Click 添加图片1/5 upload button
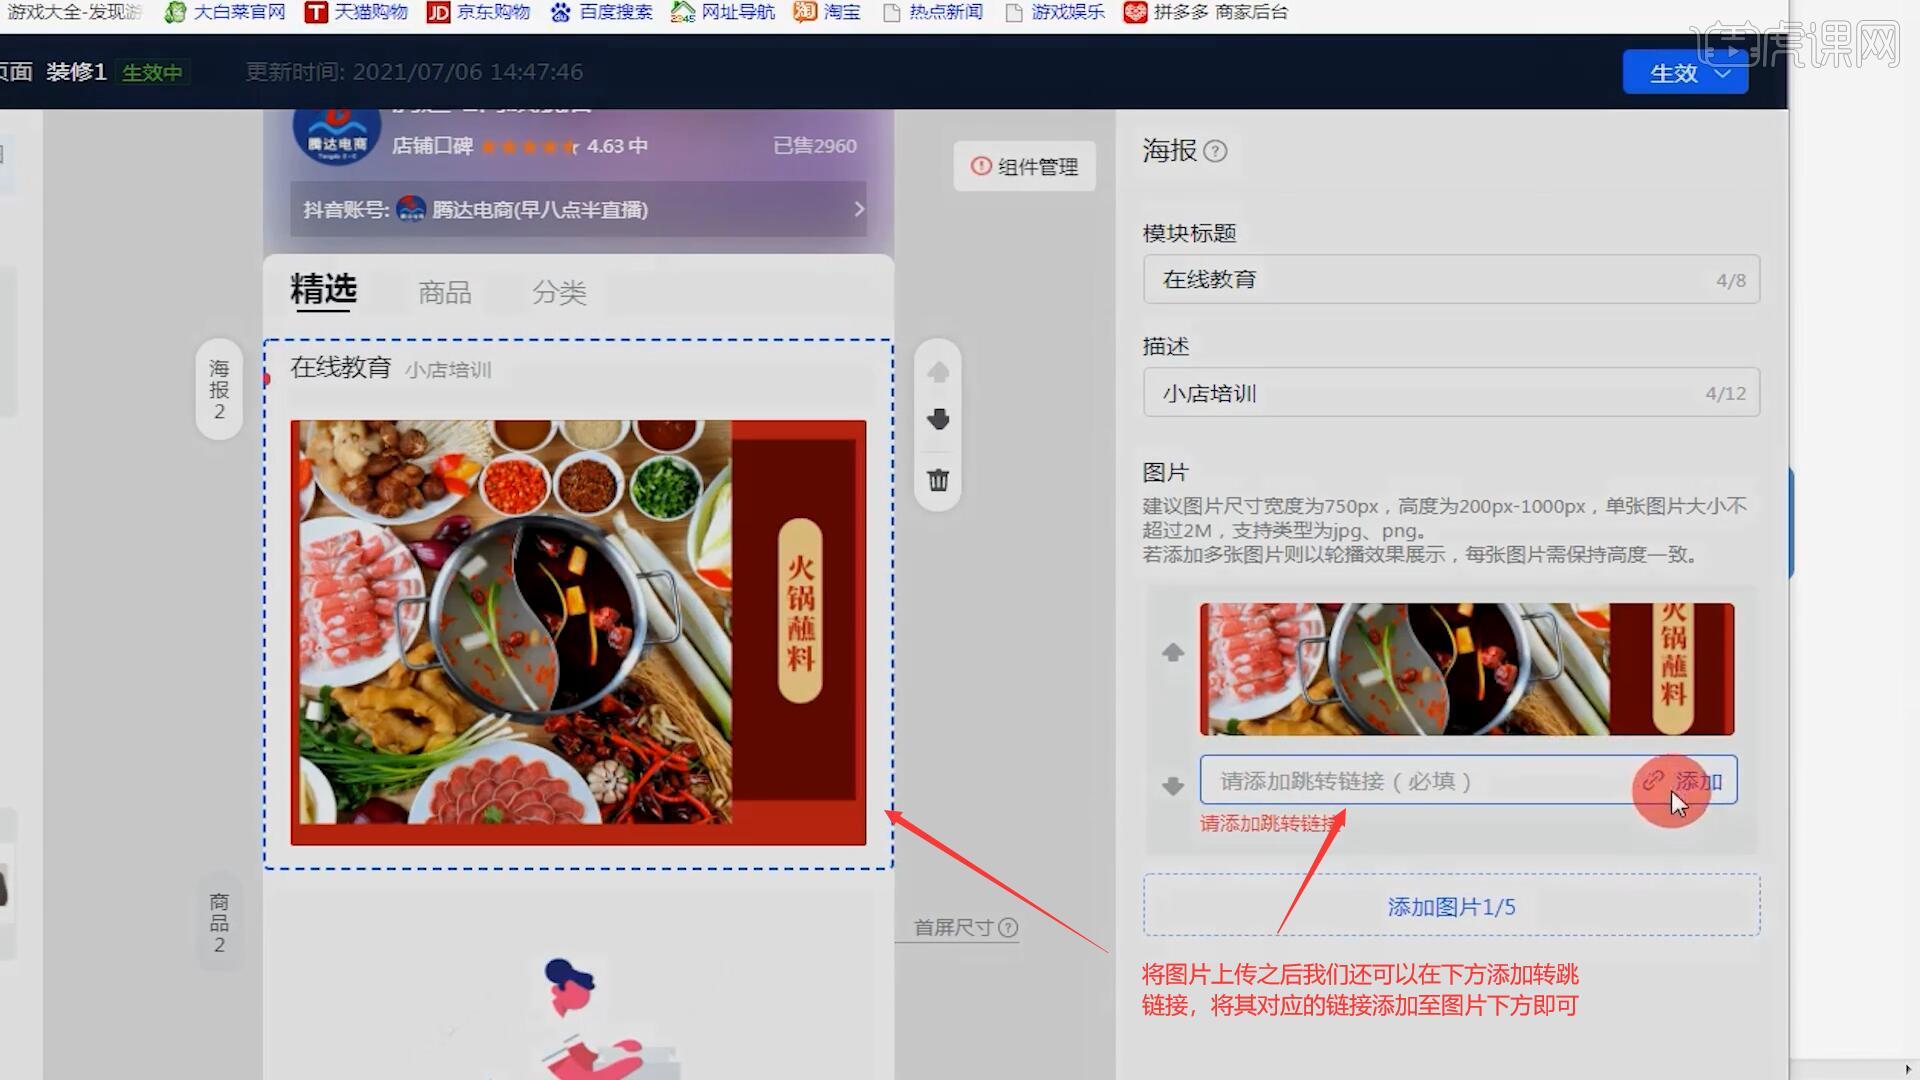Screen dimensions: 1920x1080 coord(1451,906)
